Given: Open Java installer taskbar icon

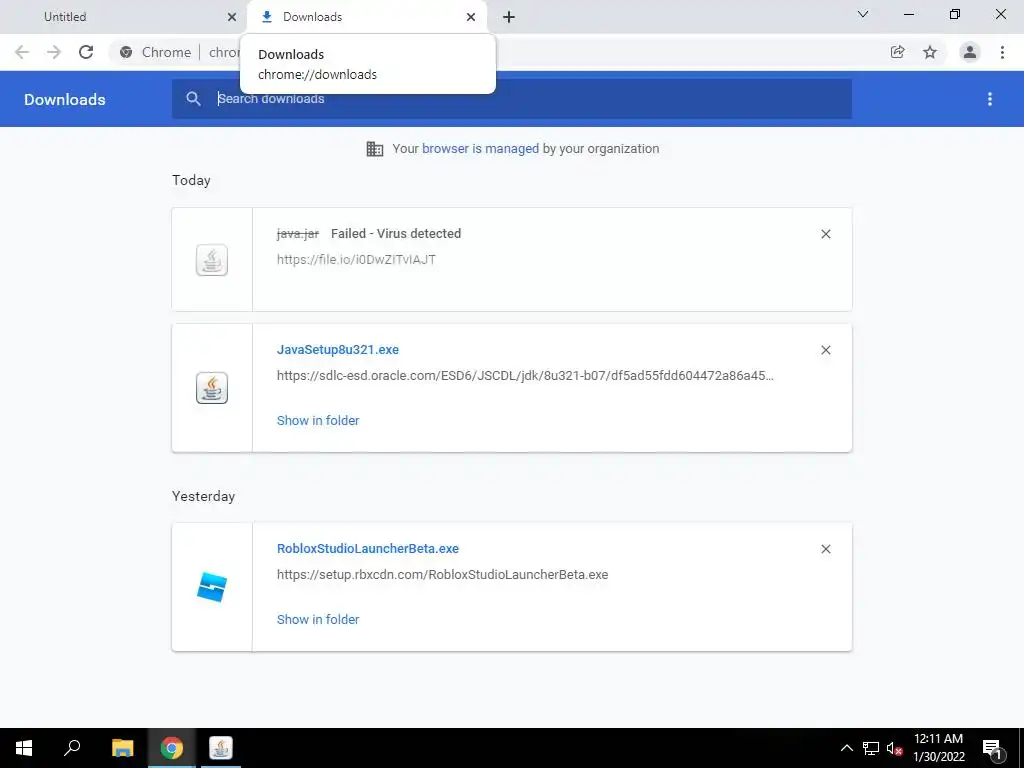Looking at the screenshot, I should coord(221,748).
